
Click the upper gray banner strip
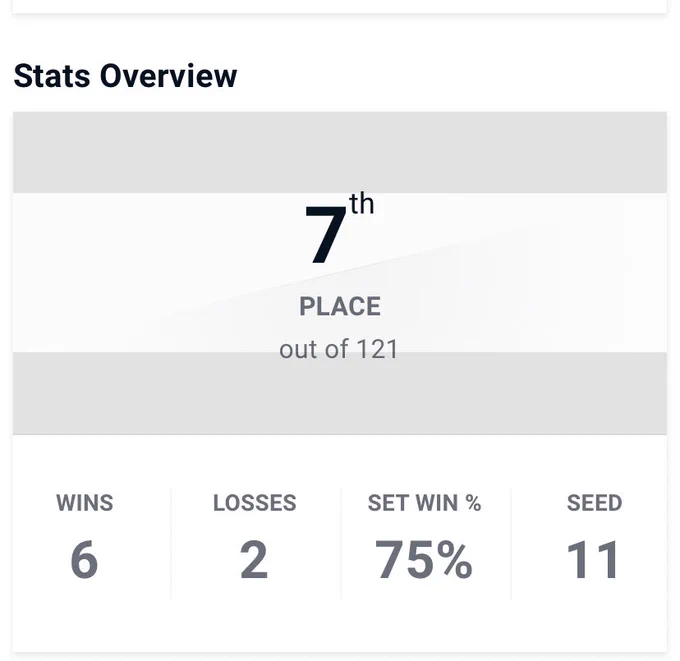coord(340,152)
